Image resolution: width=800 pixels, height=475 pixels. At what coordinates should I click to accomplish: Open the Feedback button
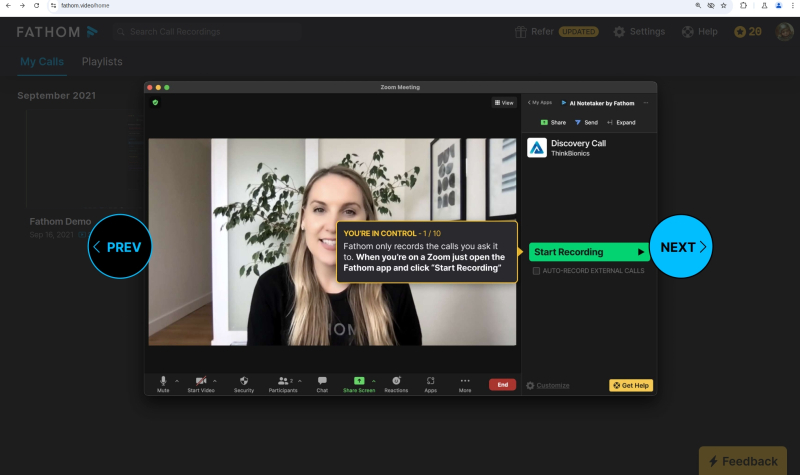(743, 461)
